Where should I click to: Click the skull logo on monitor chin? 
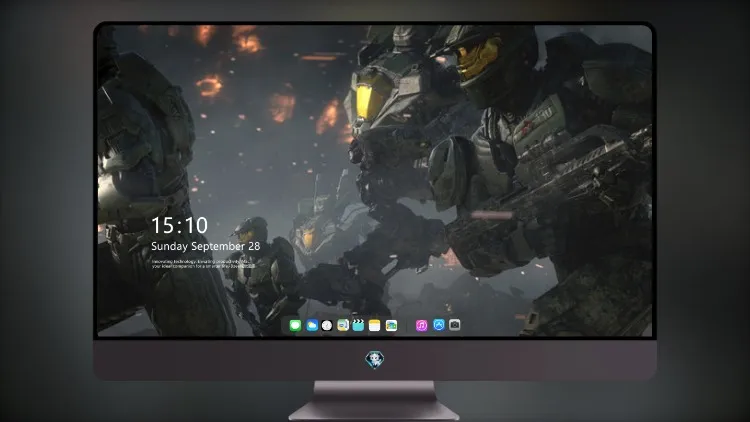[375, 359]
